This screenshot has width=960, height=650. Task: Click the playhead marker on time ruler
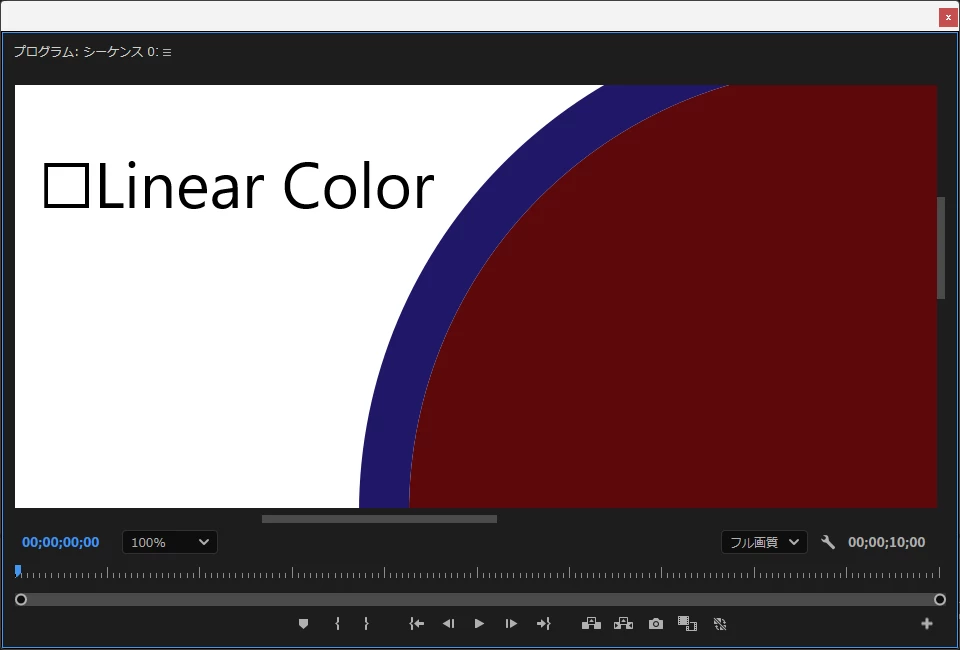point(18,571)
